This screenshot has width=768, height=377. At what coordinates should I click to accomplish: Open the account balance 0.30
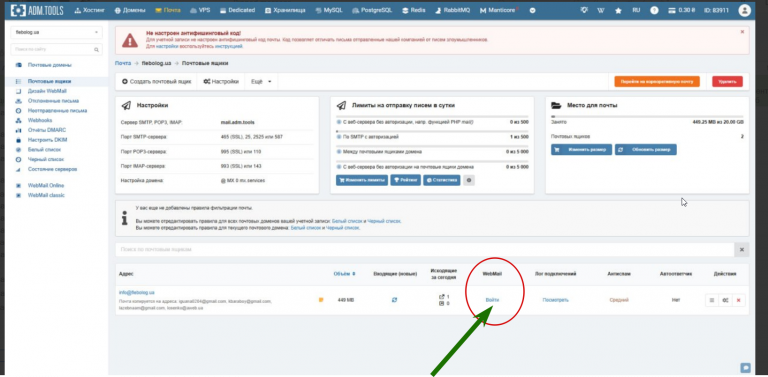pyautogui.click(x=682, y=10)
